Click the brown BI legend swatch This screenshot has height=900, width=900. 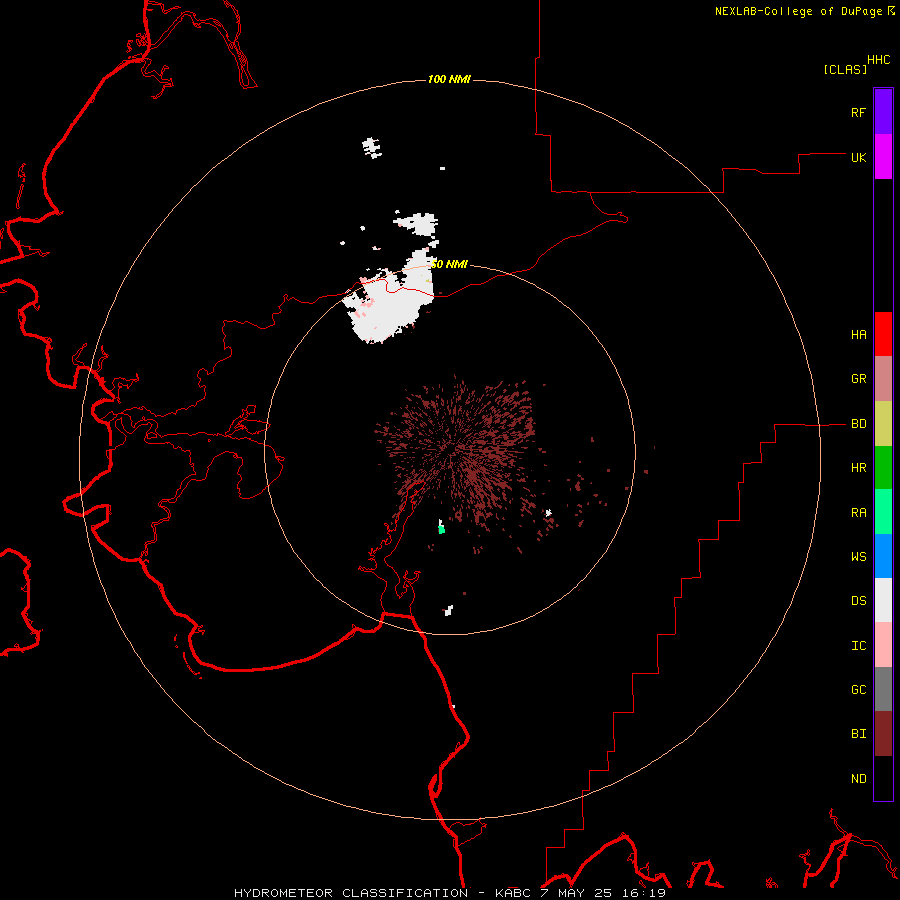coord(883,734)
